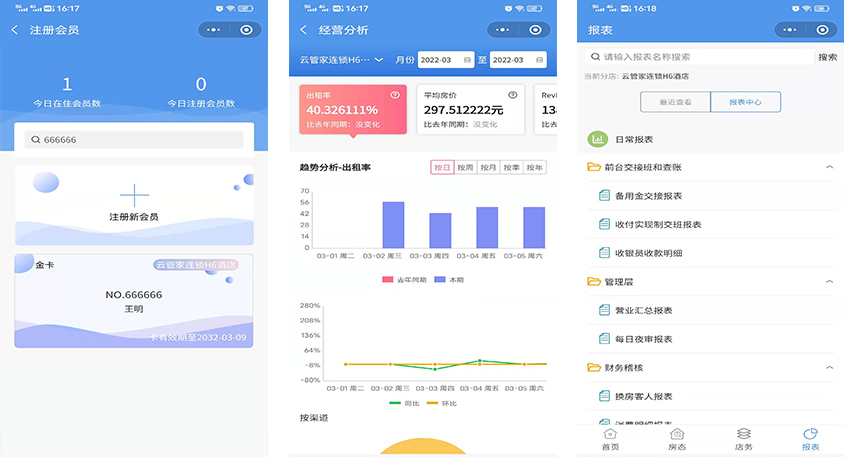Open the 备用金交接报表 report
The height and width of the screenshot is (457, 844).
point(654,196)
